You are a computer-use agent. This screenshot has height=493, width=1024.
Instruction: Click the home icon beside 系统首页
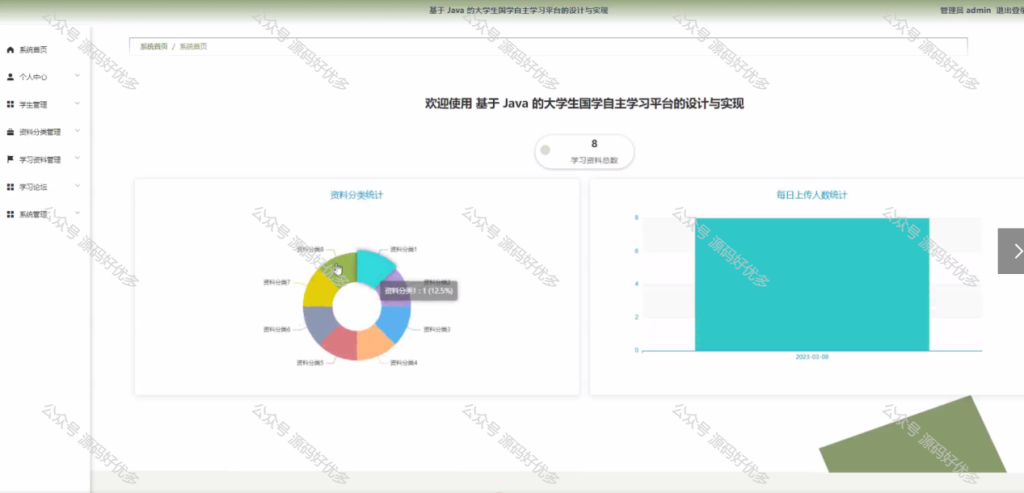[x=10, y=50]
